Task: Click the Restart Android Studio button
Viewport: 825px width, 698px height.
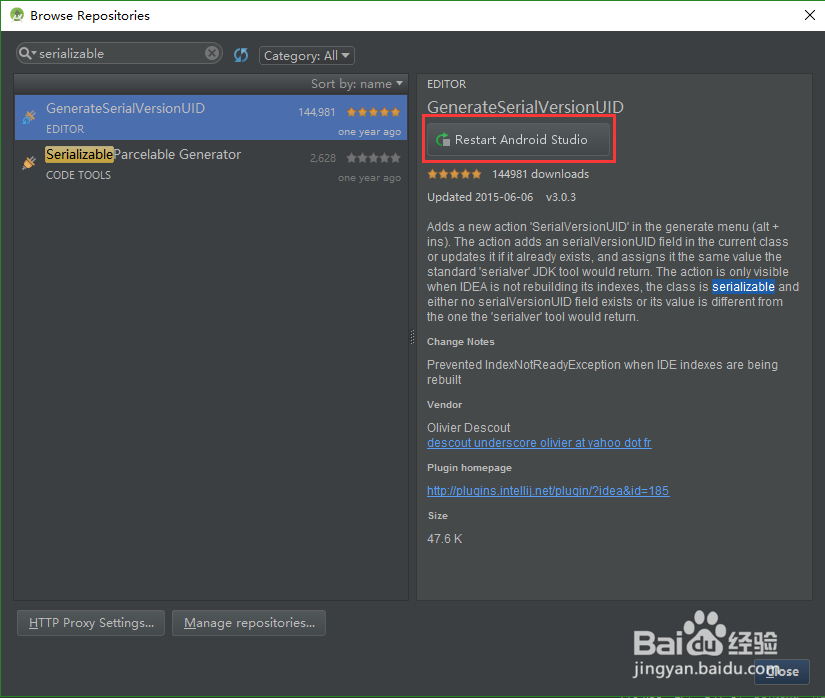Action: pyautogui.click(x=518, y=139)
